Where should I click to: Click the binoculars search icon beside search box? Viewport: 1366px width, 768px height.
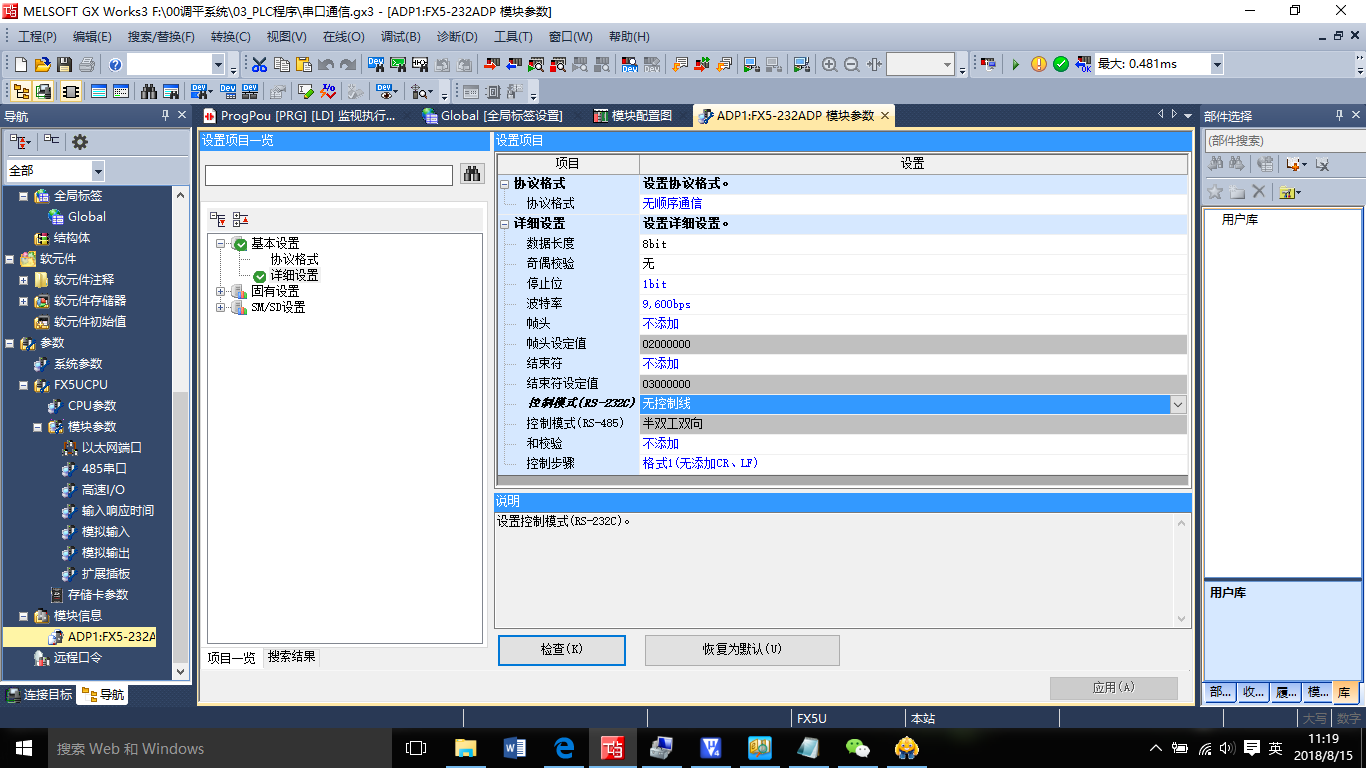coord(471,175)
